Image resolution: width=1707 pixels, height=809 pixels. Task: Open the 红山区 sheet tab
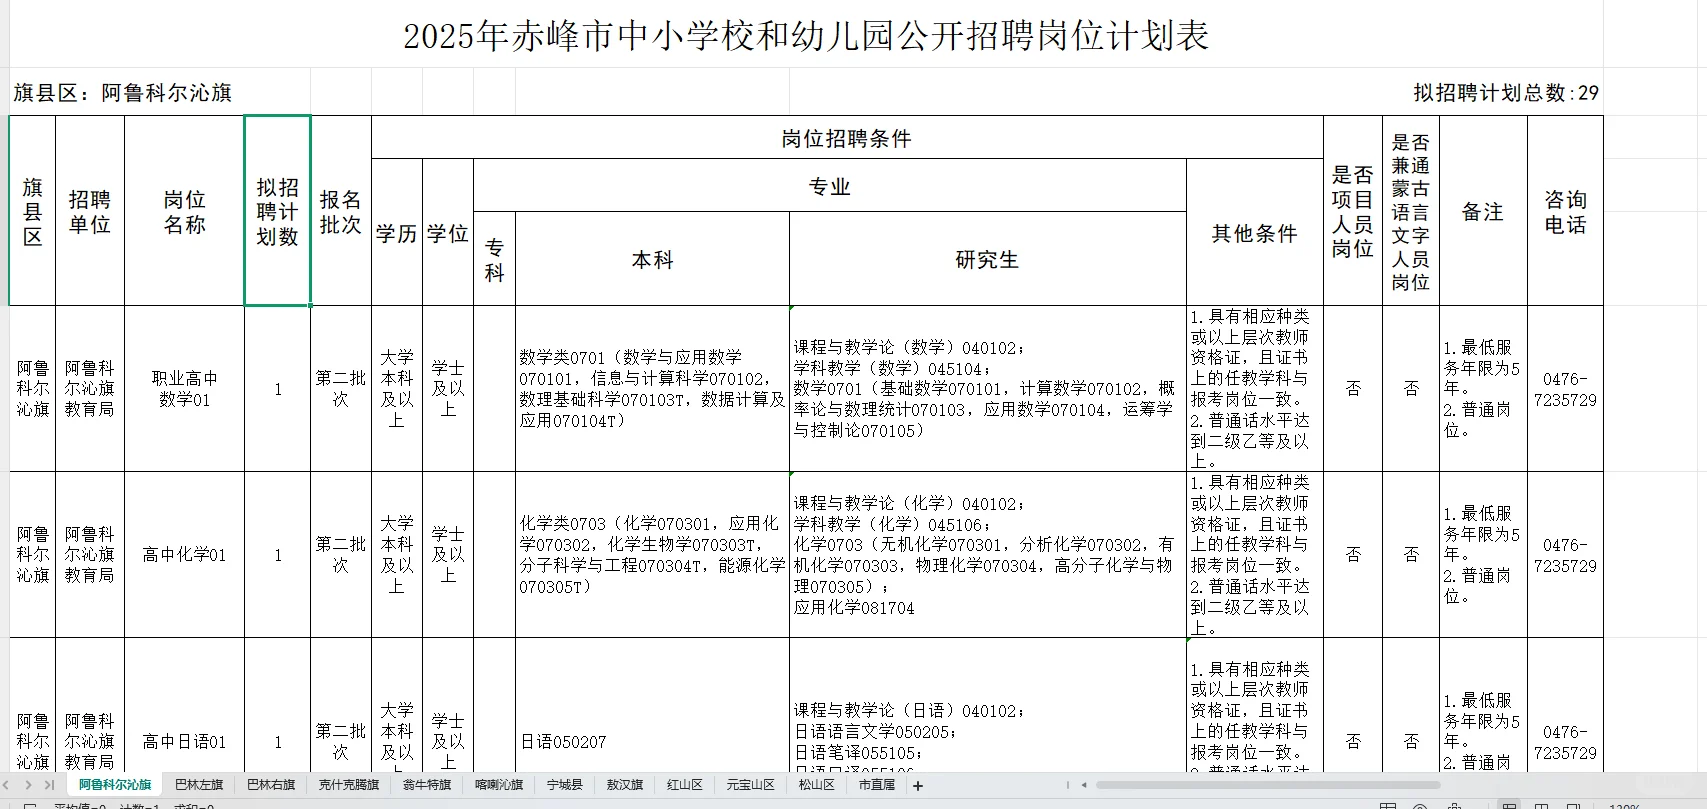point(685,785)
